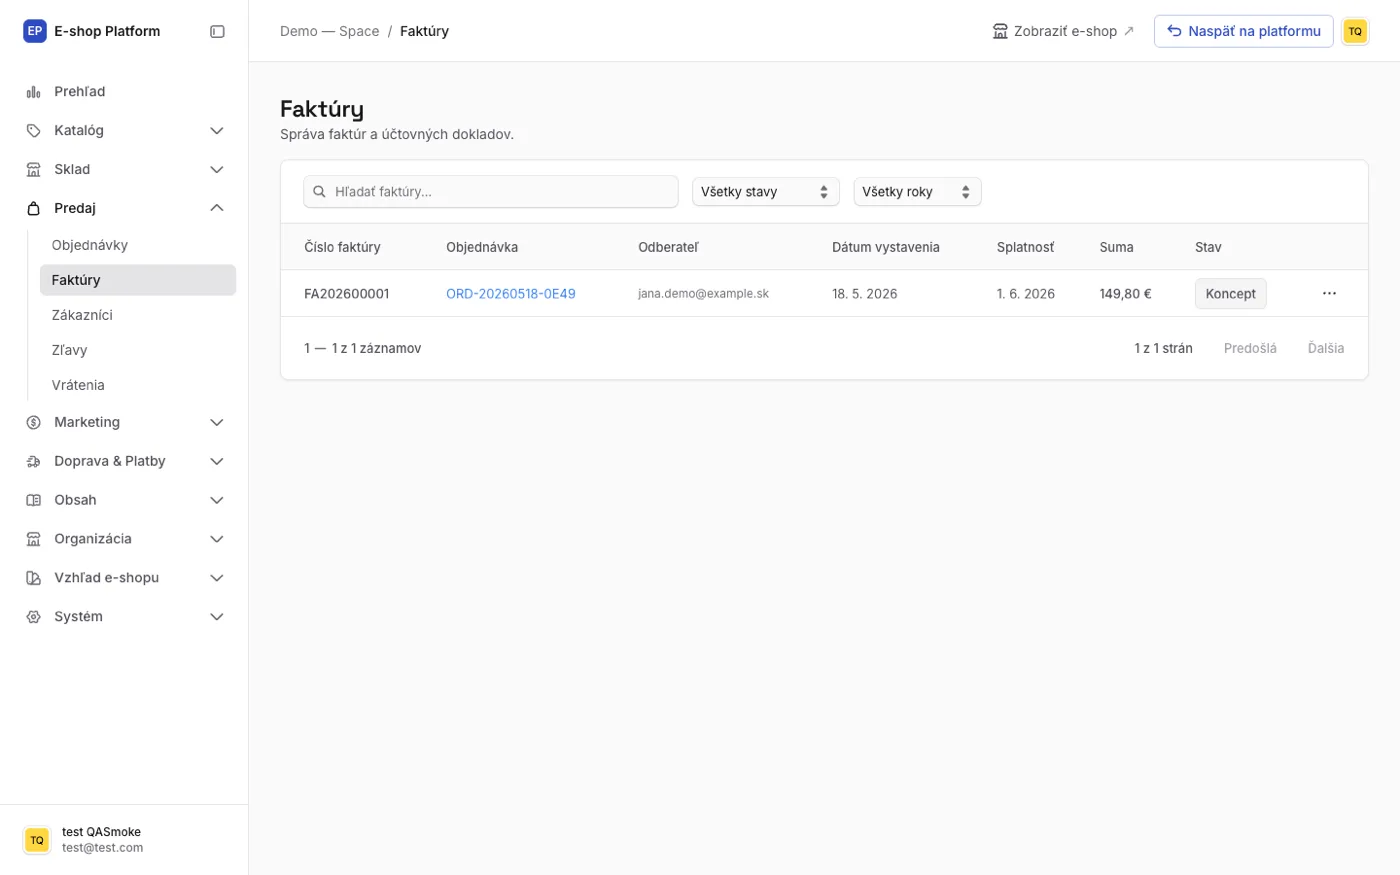Open Vrátenia submenu item
This screenshot has height=875, width=1400.
click(138, 385)
